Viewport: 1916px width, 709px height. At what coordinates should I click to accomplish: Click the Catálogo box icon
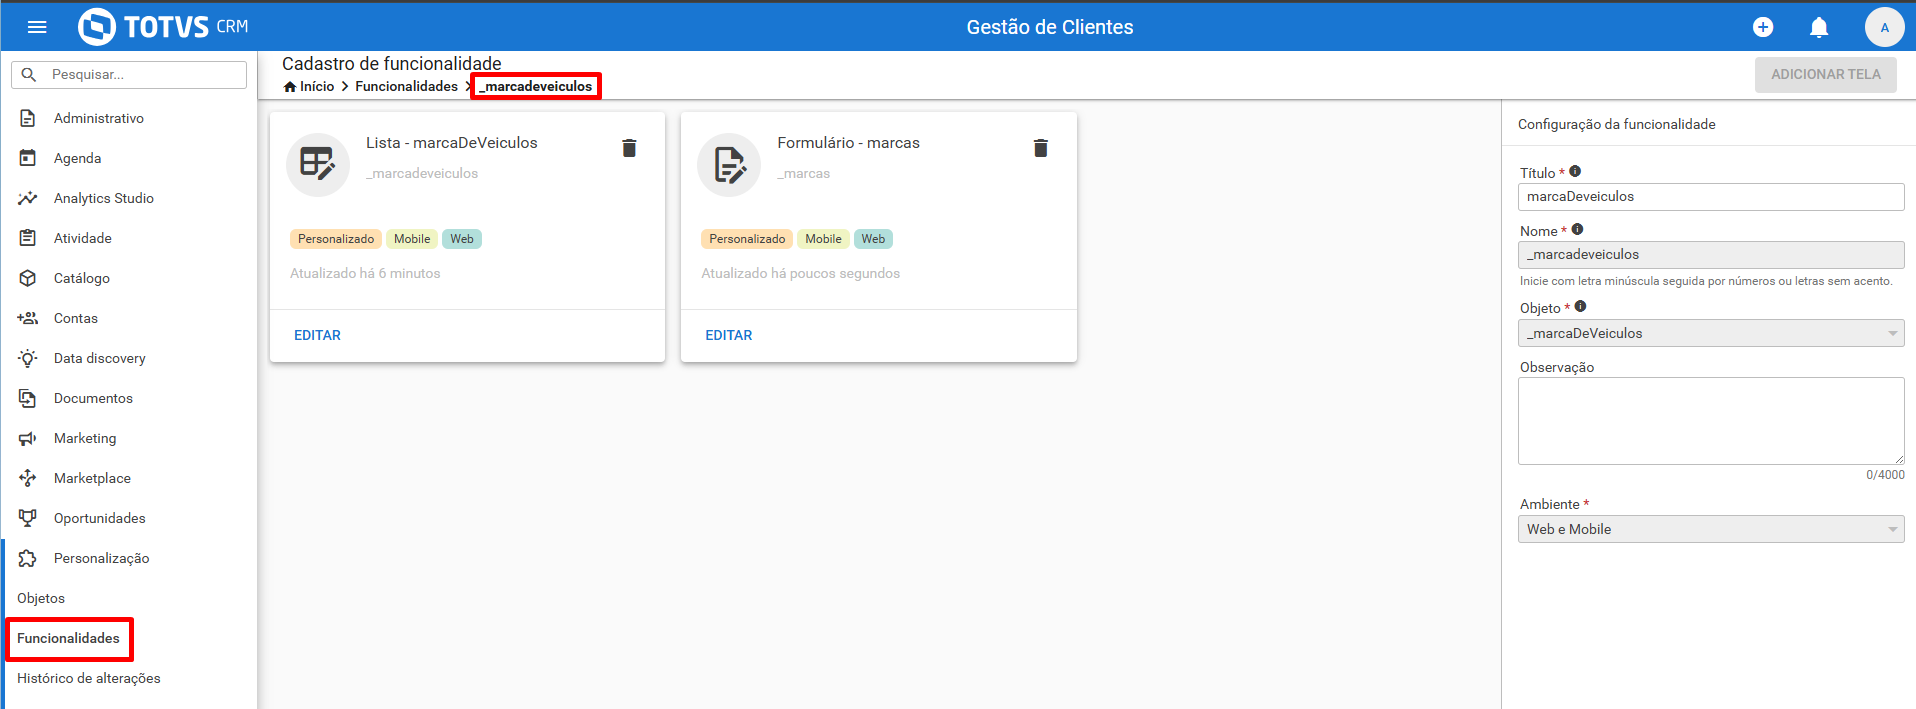(28, 278)
